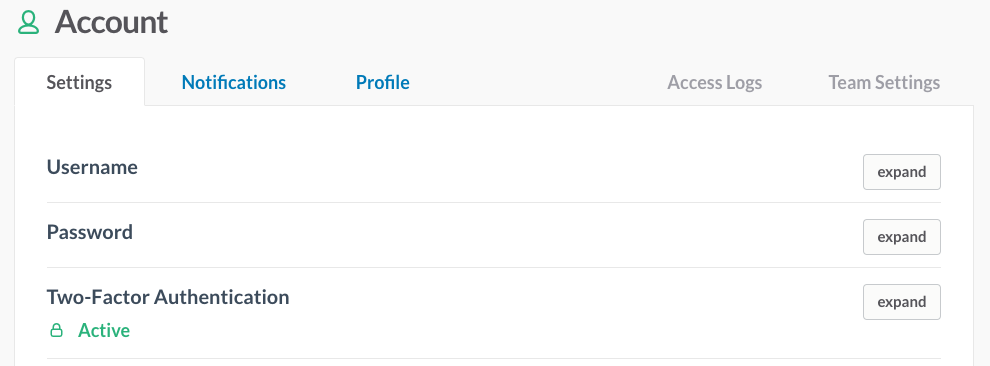Click the green user icon beside Account
The image size is (990, 366).
[x=28, y=23]
